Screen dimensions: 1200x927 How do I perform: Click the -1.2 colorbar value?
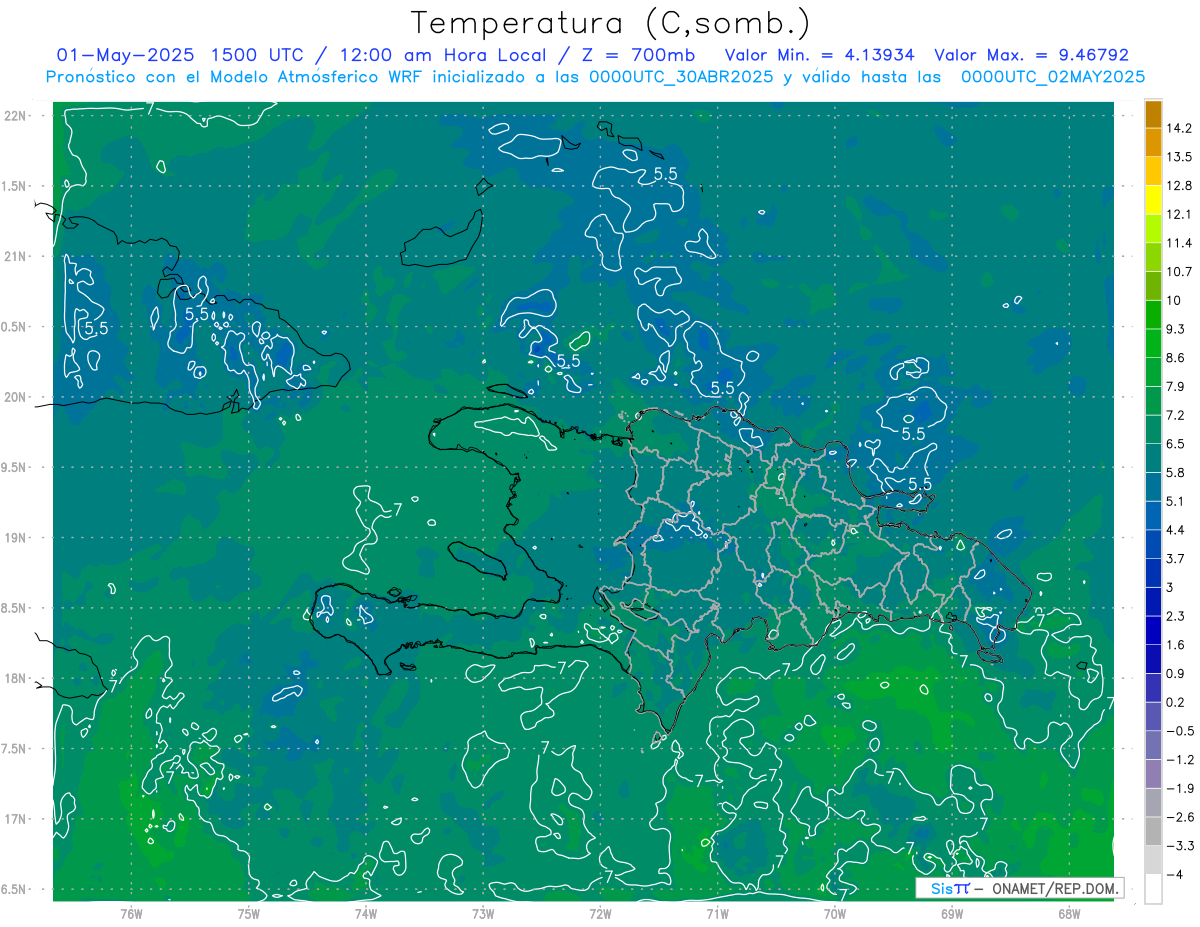pyautogui.click(x=1180, y=760)
